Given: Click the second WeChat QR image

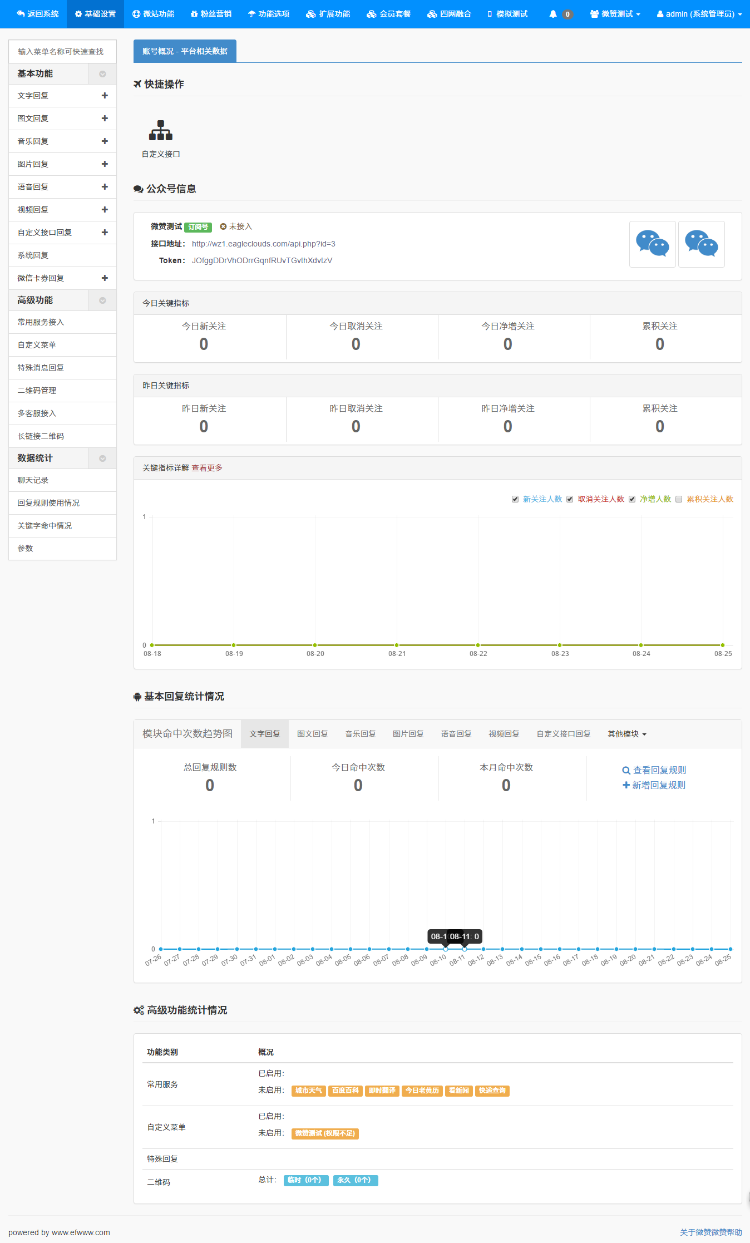Looking at the screenshot, I should [x=701, y=245].
